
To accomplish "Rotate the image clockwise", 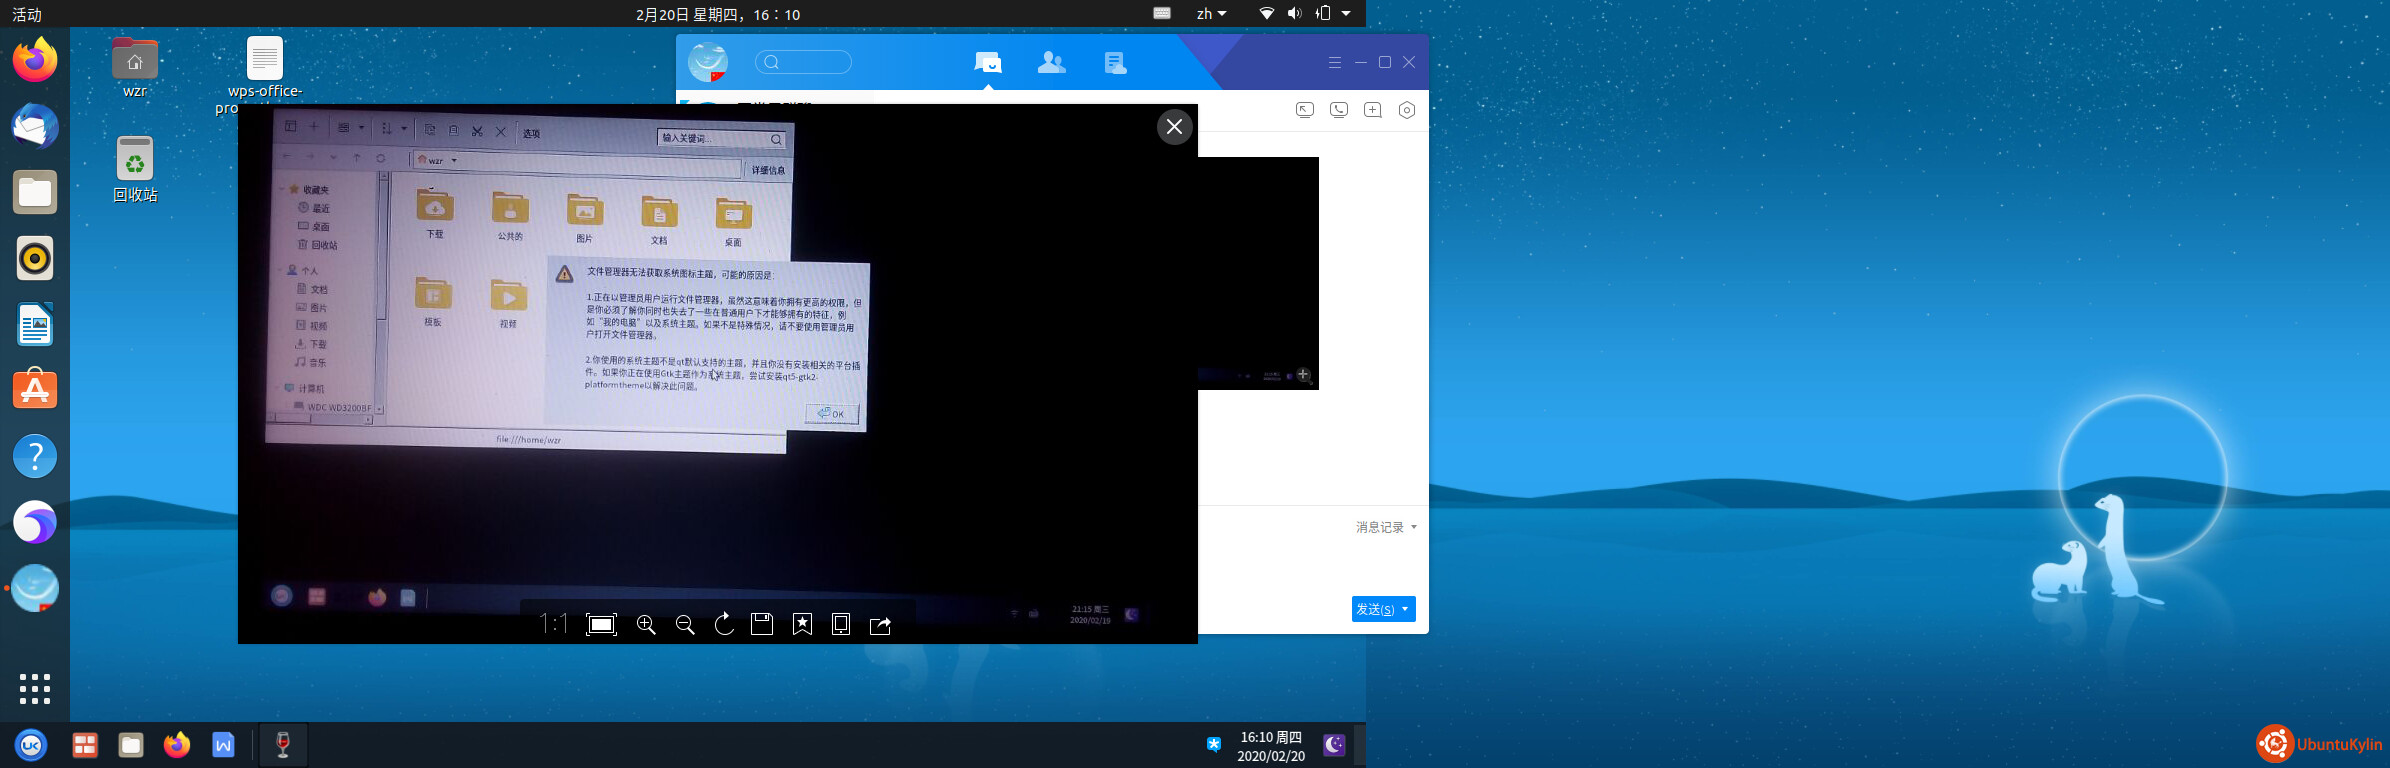I will pos(724,625).
